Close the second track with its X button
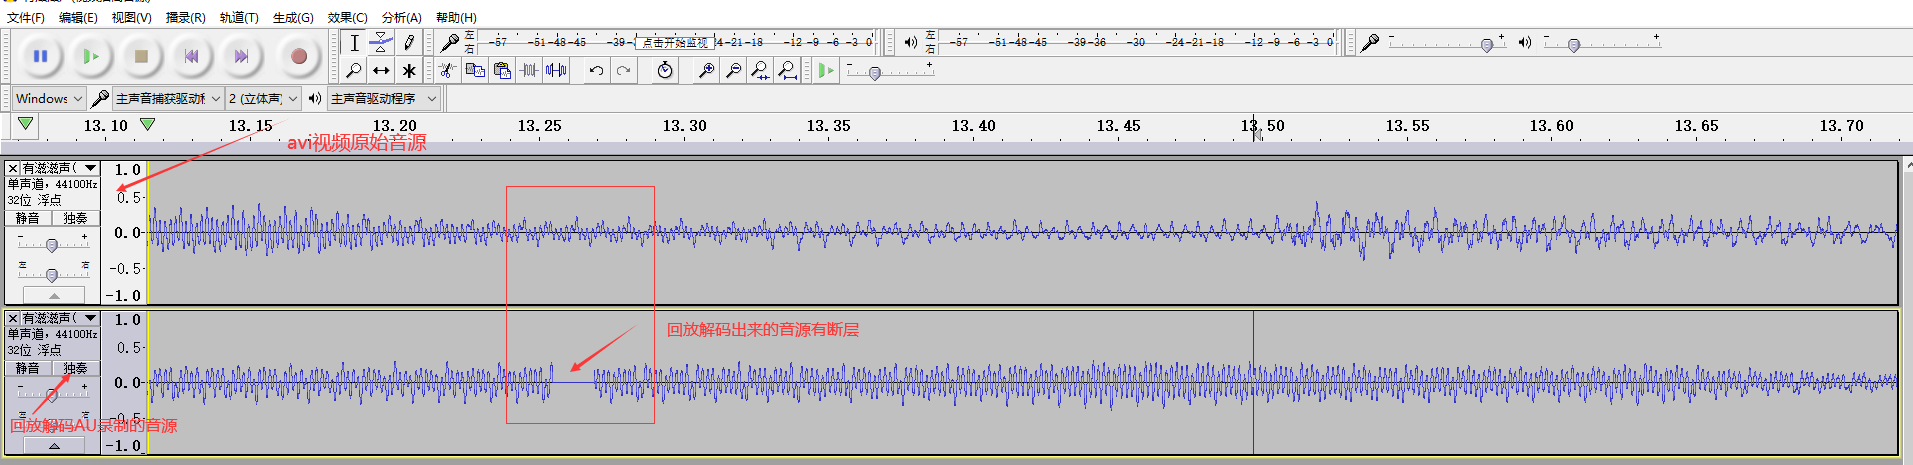The width and height of the screenshot is (1913, 465). click(x=13, y=318)
